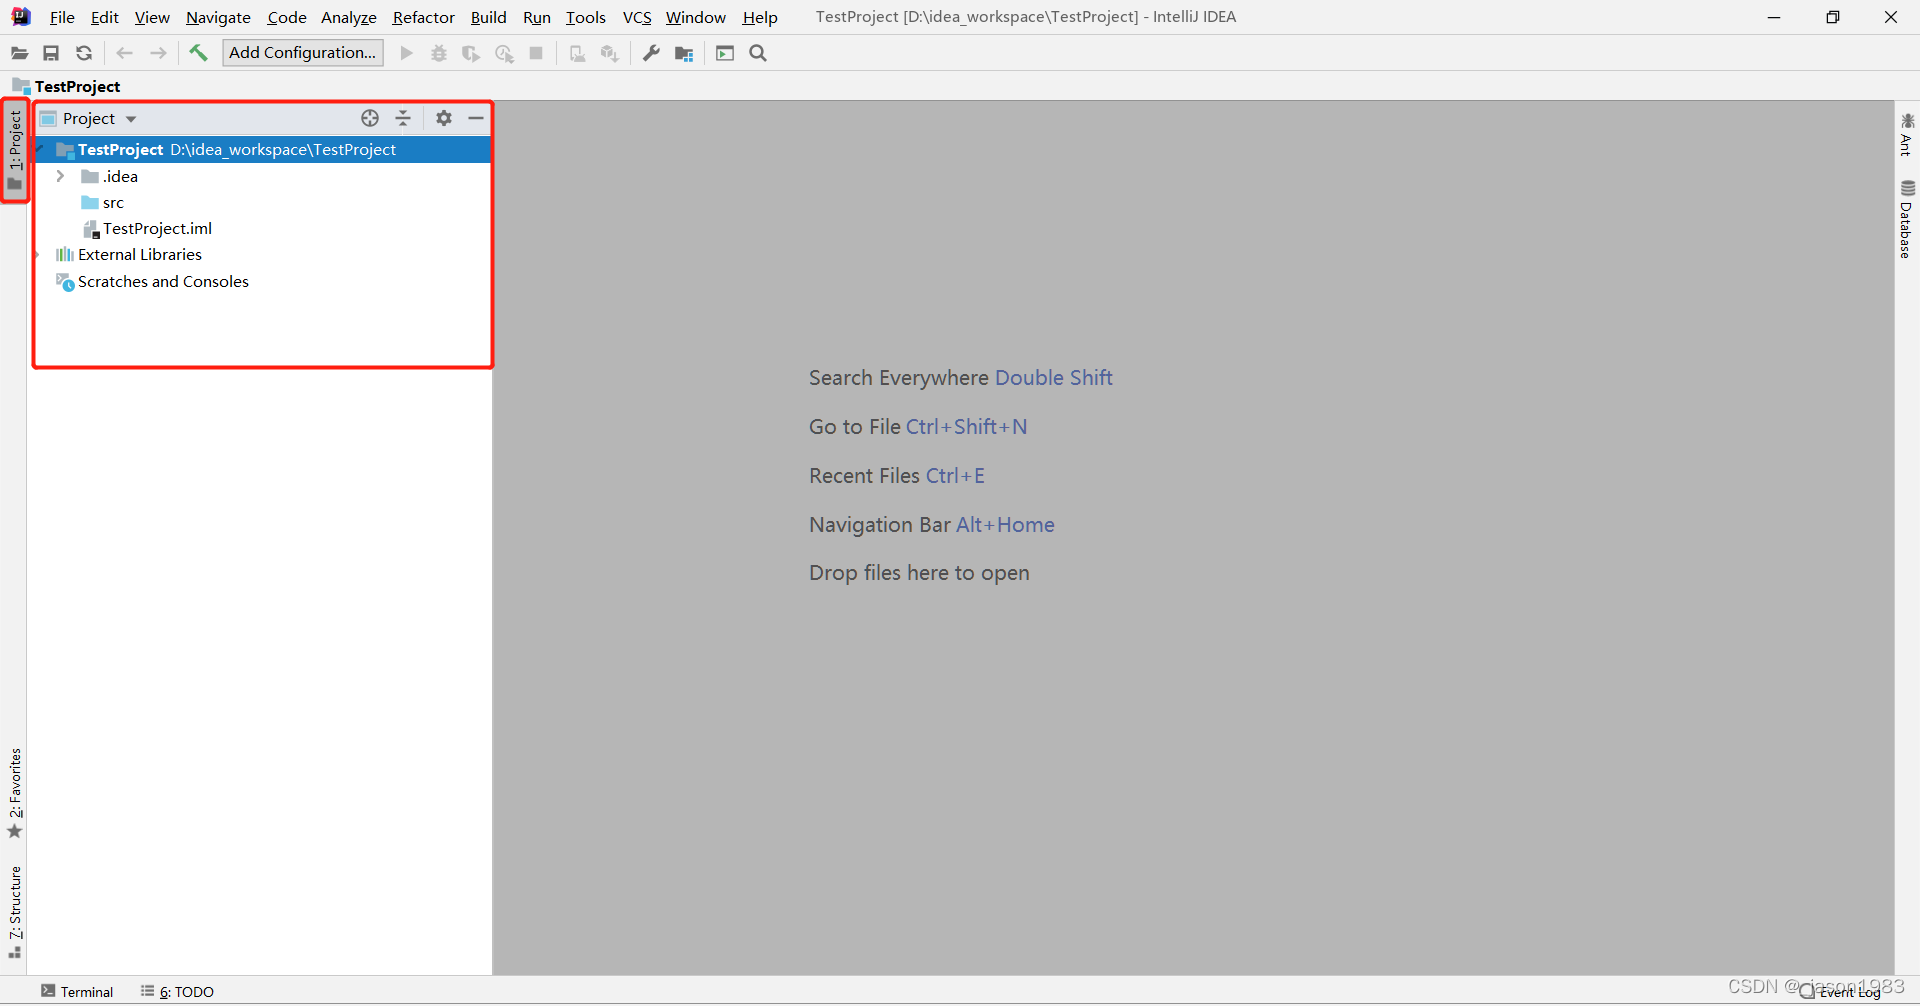Open the View menu
Screen dimensions: 1920x1006
[152, 17]
